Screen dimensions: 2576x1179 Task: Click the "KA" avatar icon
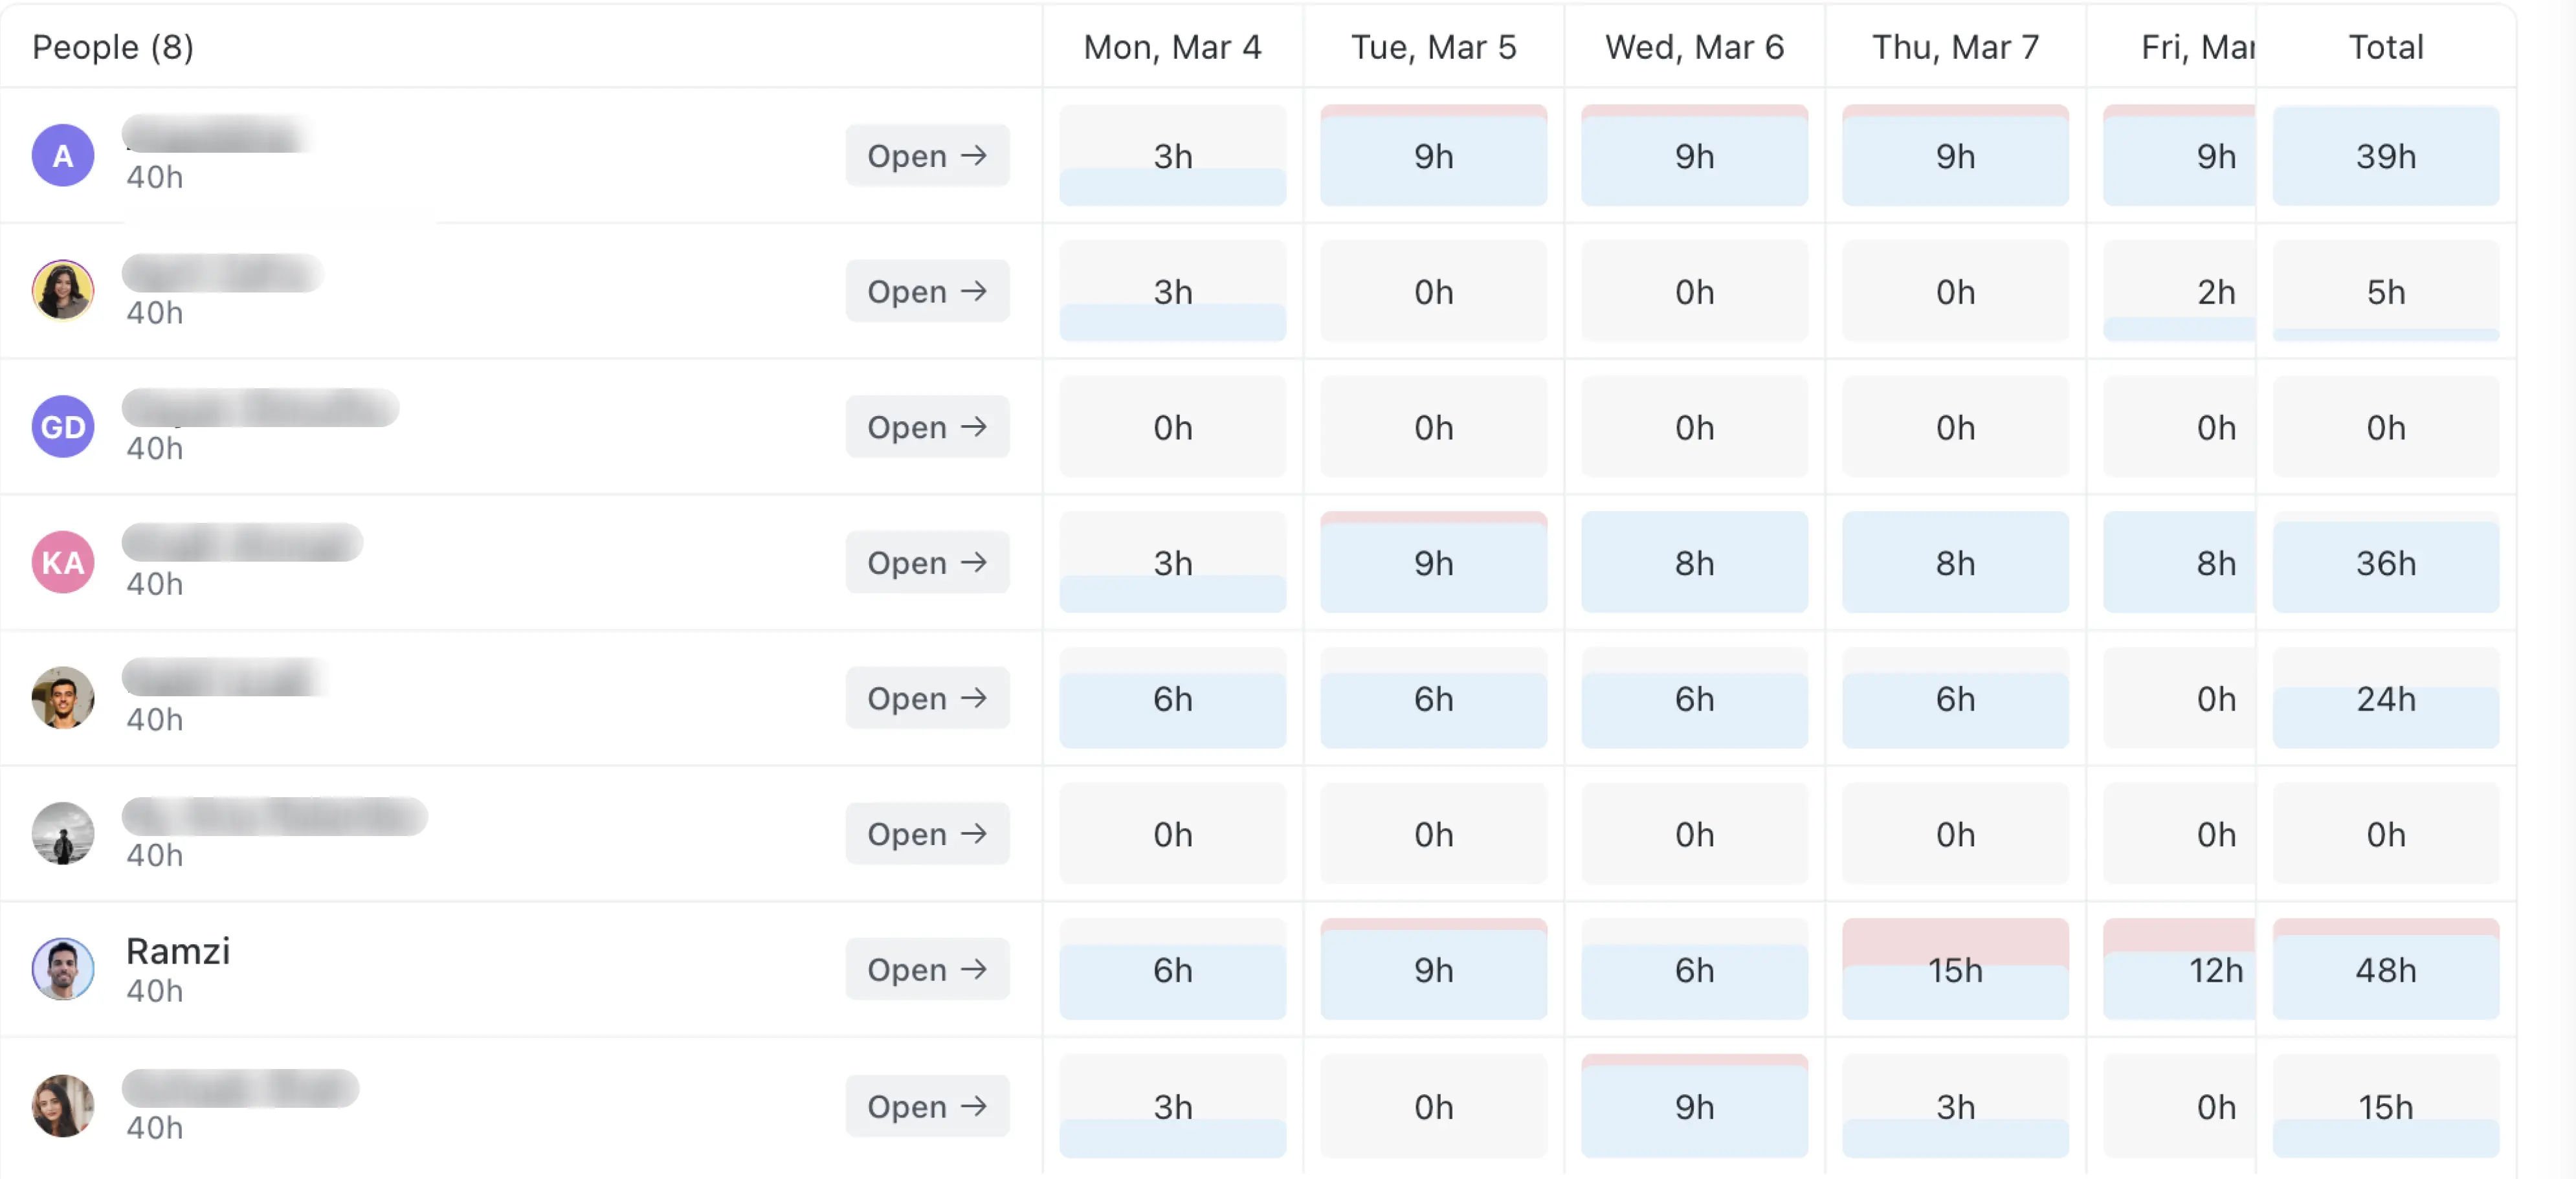point(62,562)
